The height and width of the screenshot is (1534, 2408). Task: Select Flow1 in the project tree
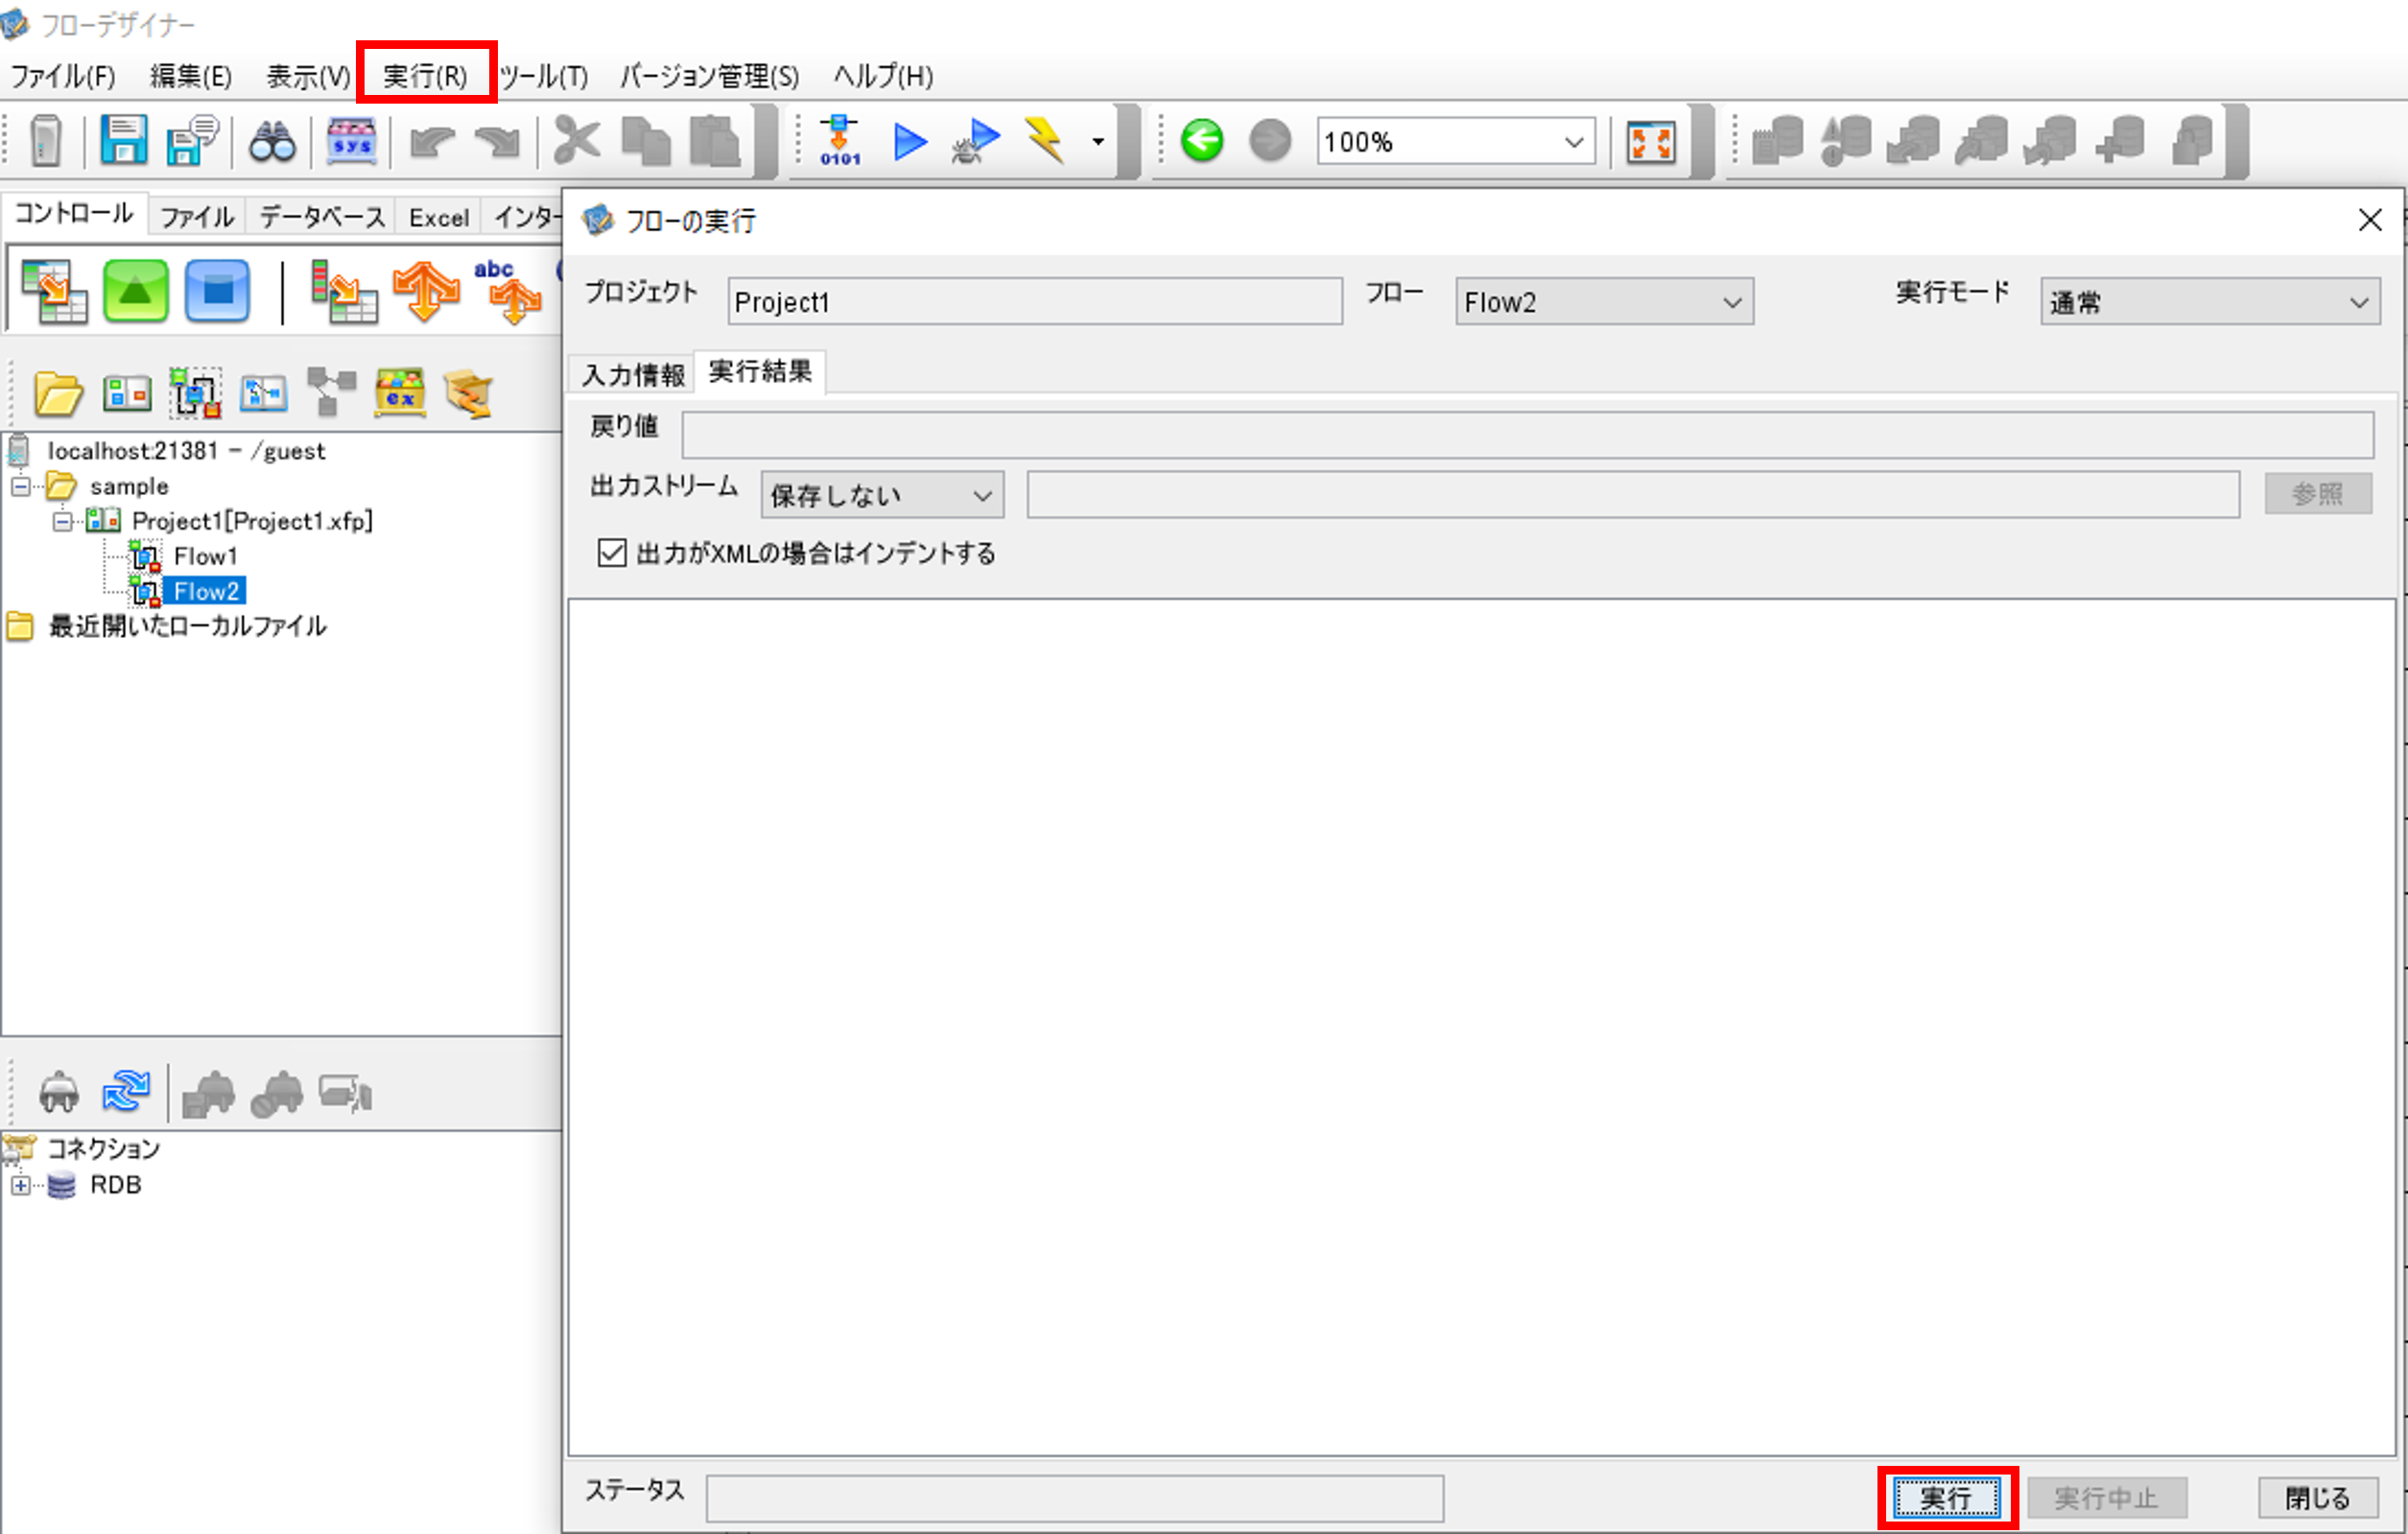coord(205,556)
